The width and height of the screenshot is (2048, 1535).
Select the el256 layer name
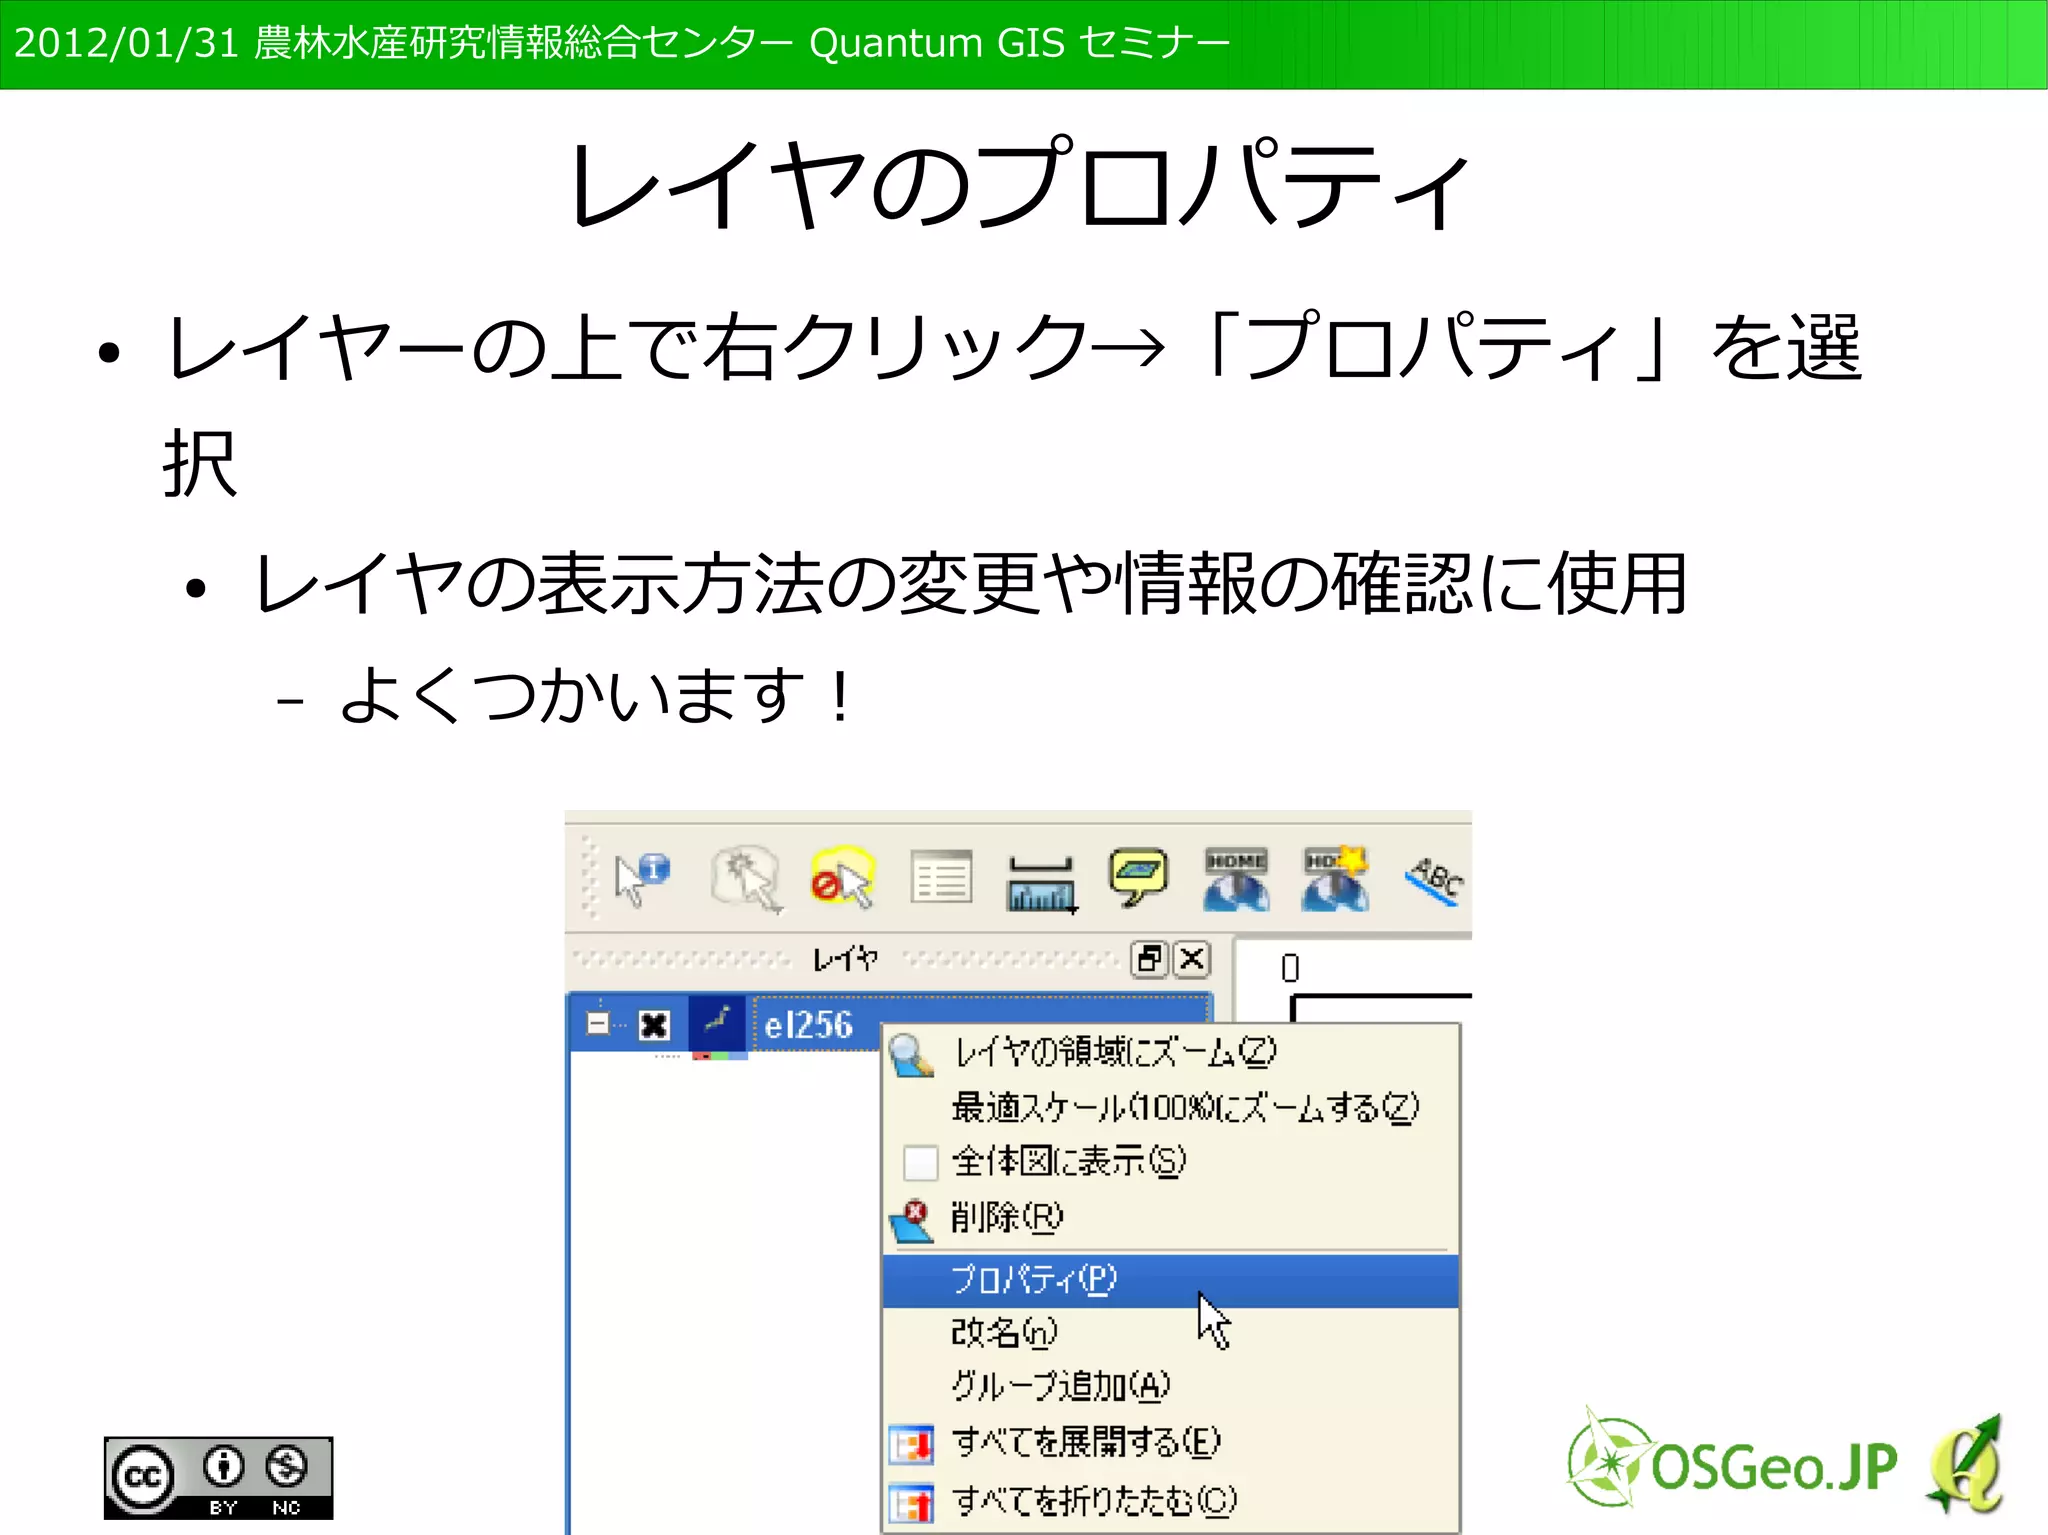coord(808,1025)
